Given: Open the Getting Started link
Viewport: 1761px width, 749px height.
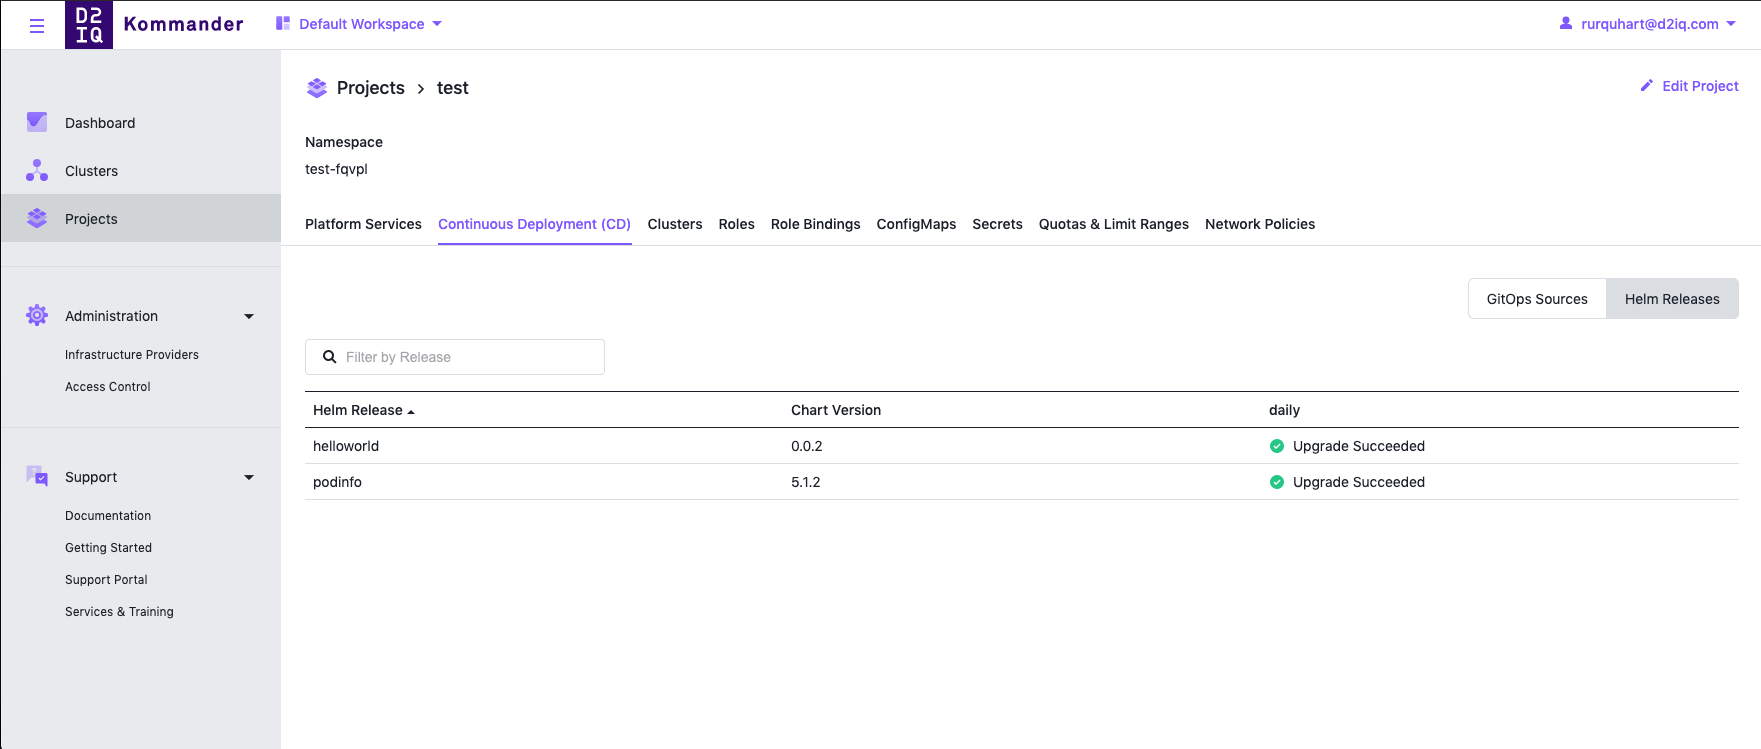Looking at the screenshot, I should click(108, 548).
